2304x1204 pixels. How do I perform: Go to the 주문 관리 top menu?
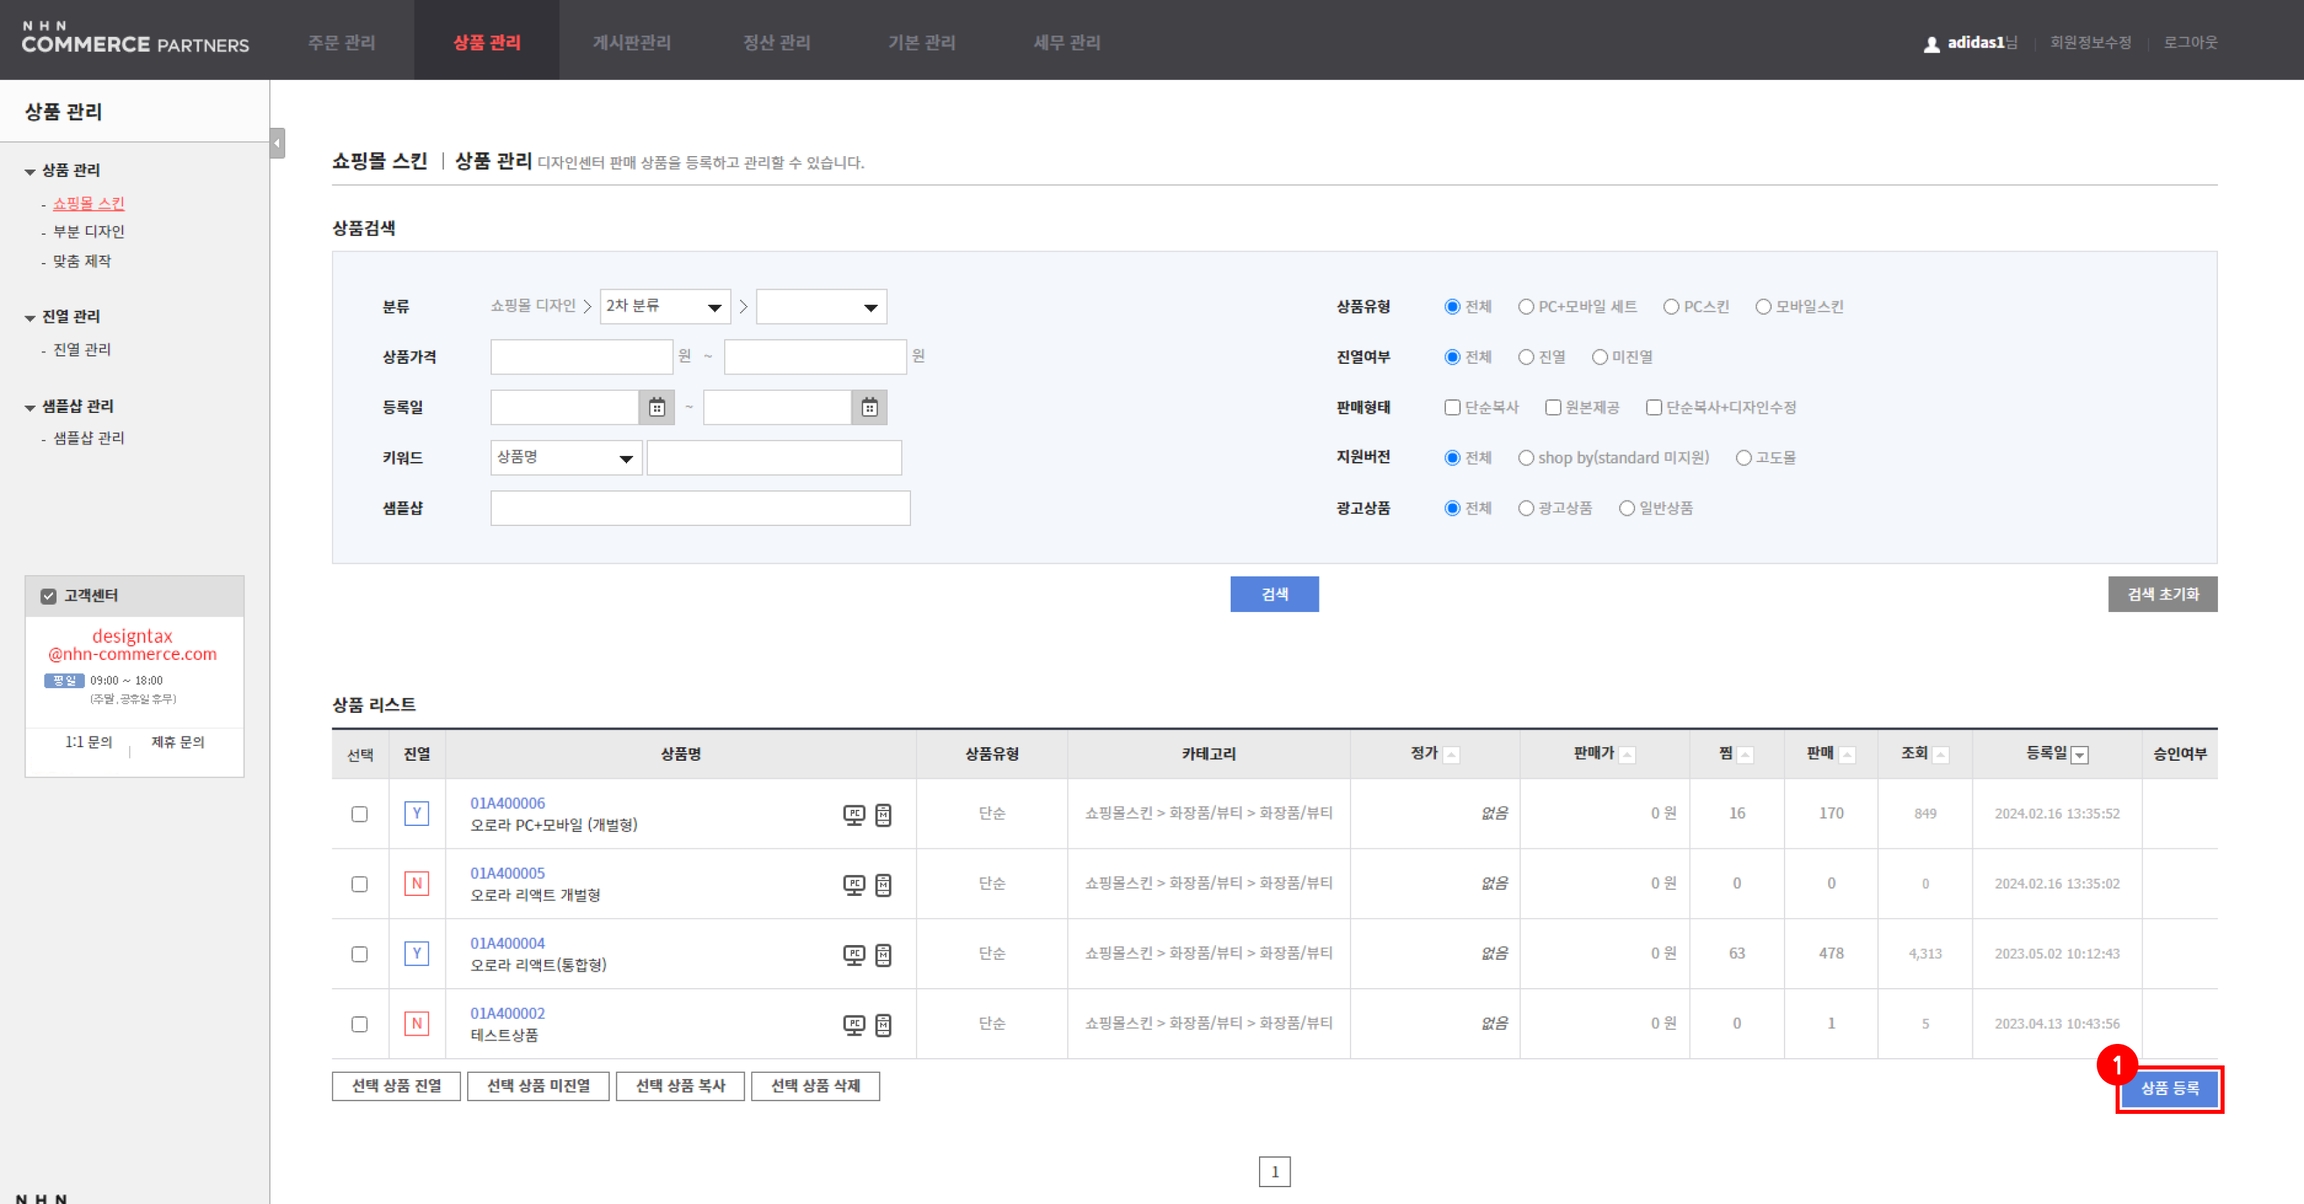pos(341,42)
